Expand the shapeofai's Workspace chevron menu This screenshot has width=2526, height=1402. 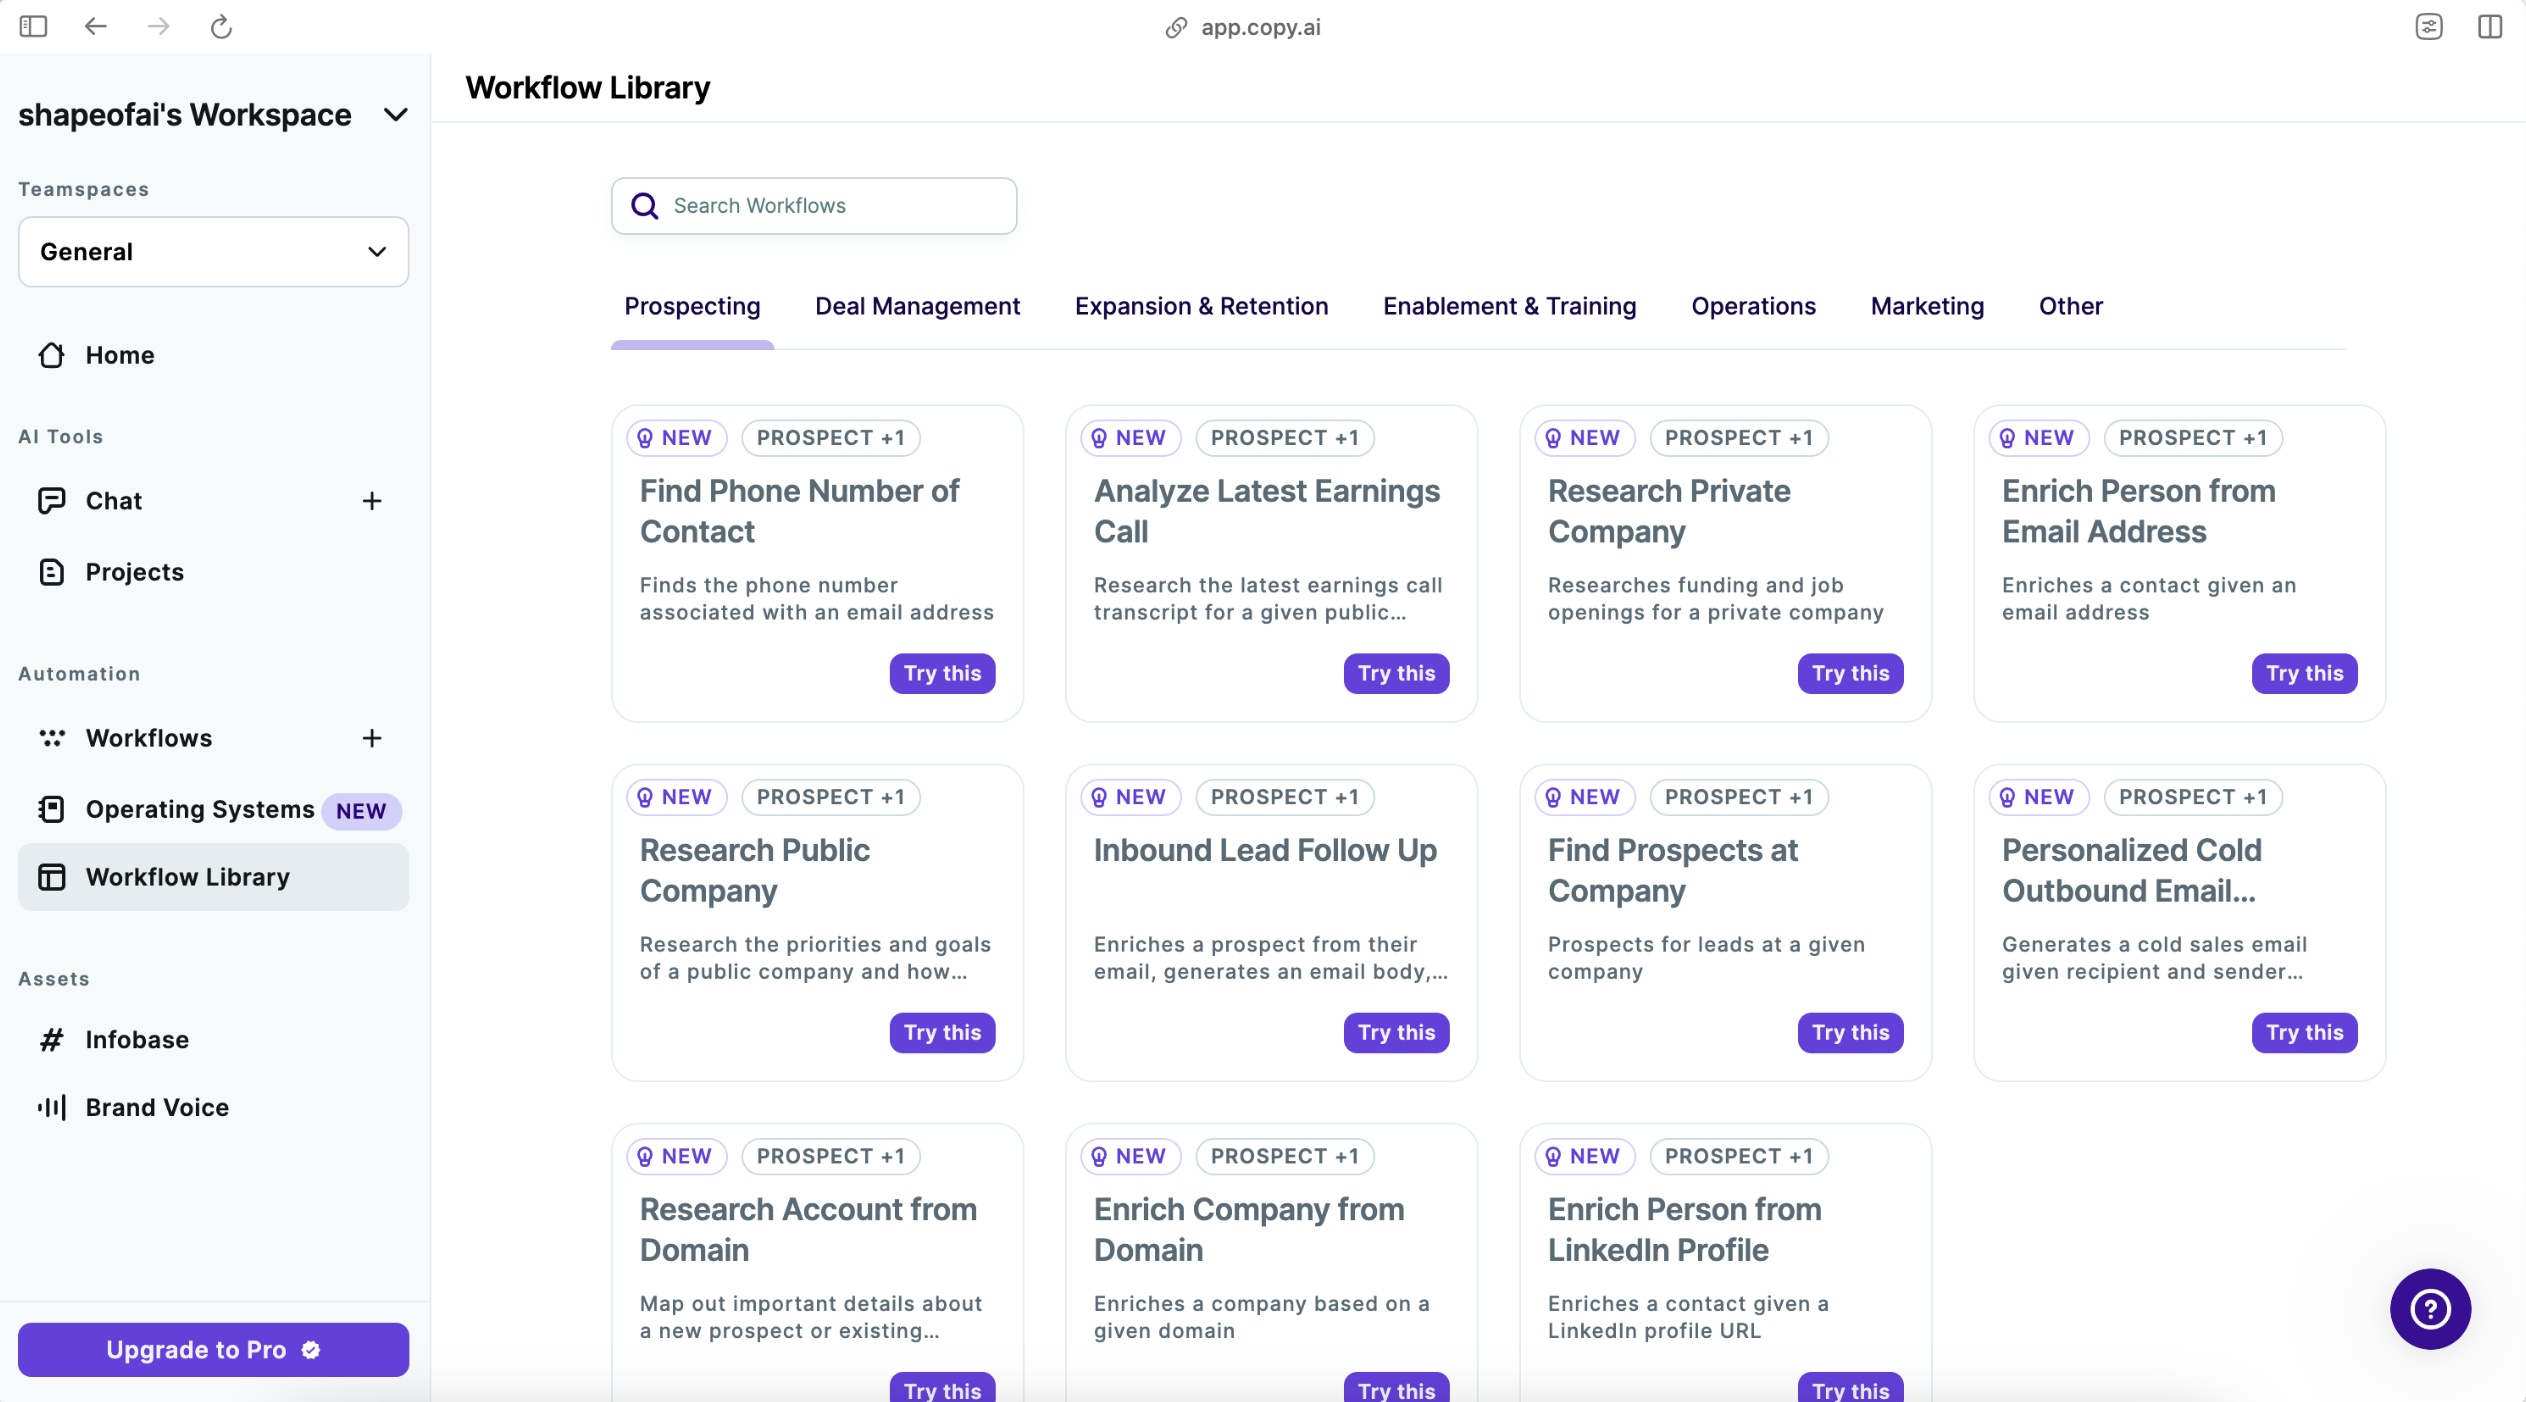click(x=396, y=115)
